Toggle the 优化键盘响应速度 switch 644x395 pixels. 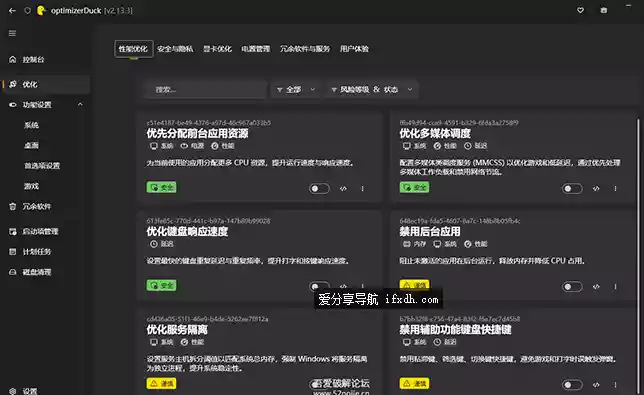click(319, 286)
